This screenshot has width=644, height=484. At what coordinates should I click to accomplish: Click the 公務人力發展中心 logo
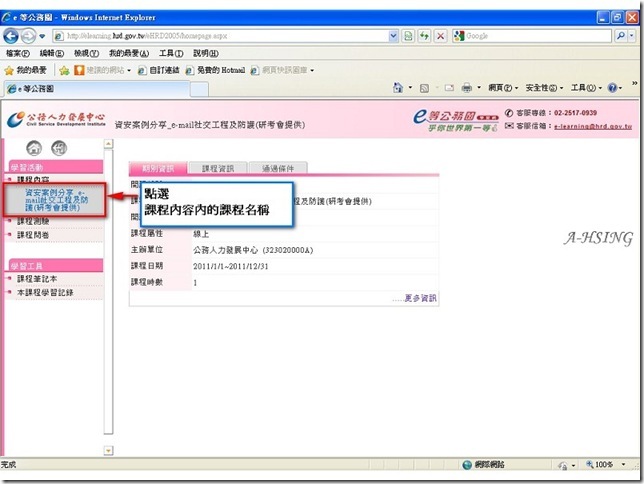coord(56,119)
